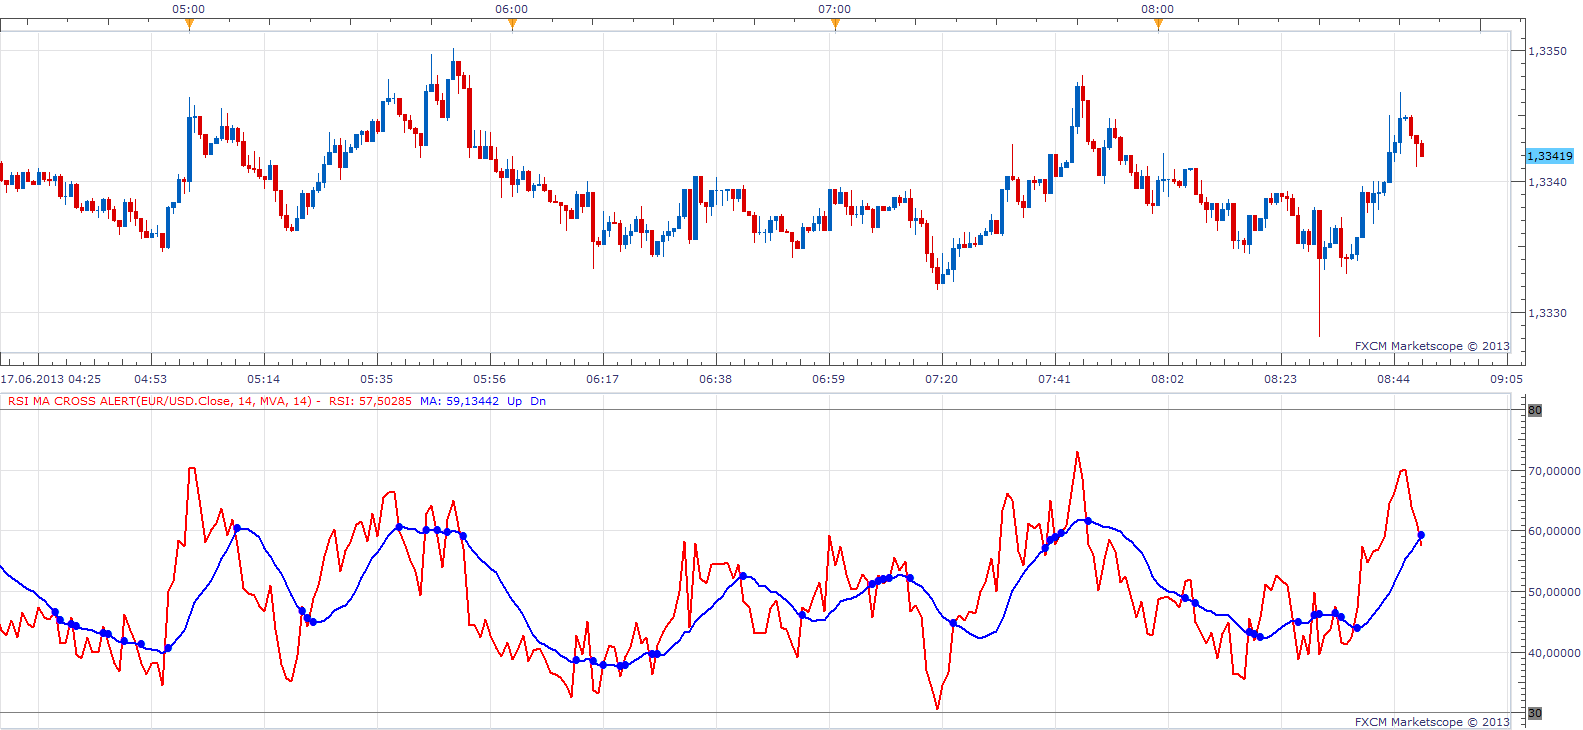The image size is (1583, 730).
Task: Click the Dn label in indicator header
Action: 538,401
